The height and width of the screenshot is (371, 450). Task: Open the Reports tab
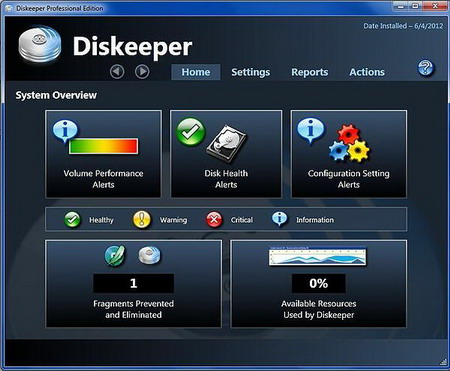310,72
